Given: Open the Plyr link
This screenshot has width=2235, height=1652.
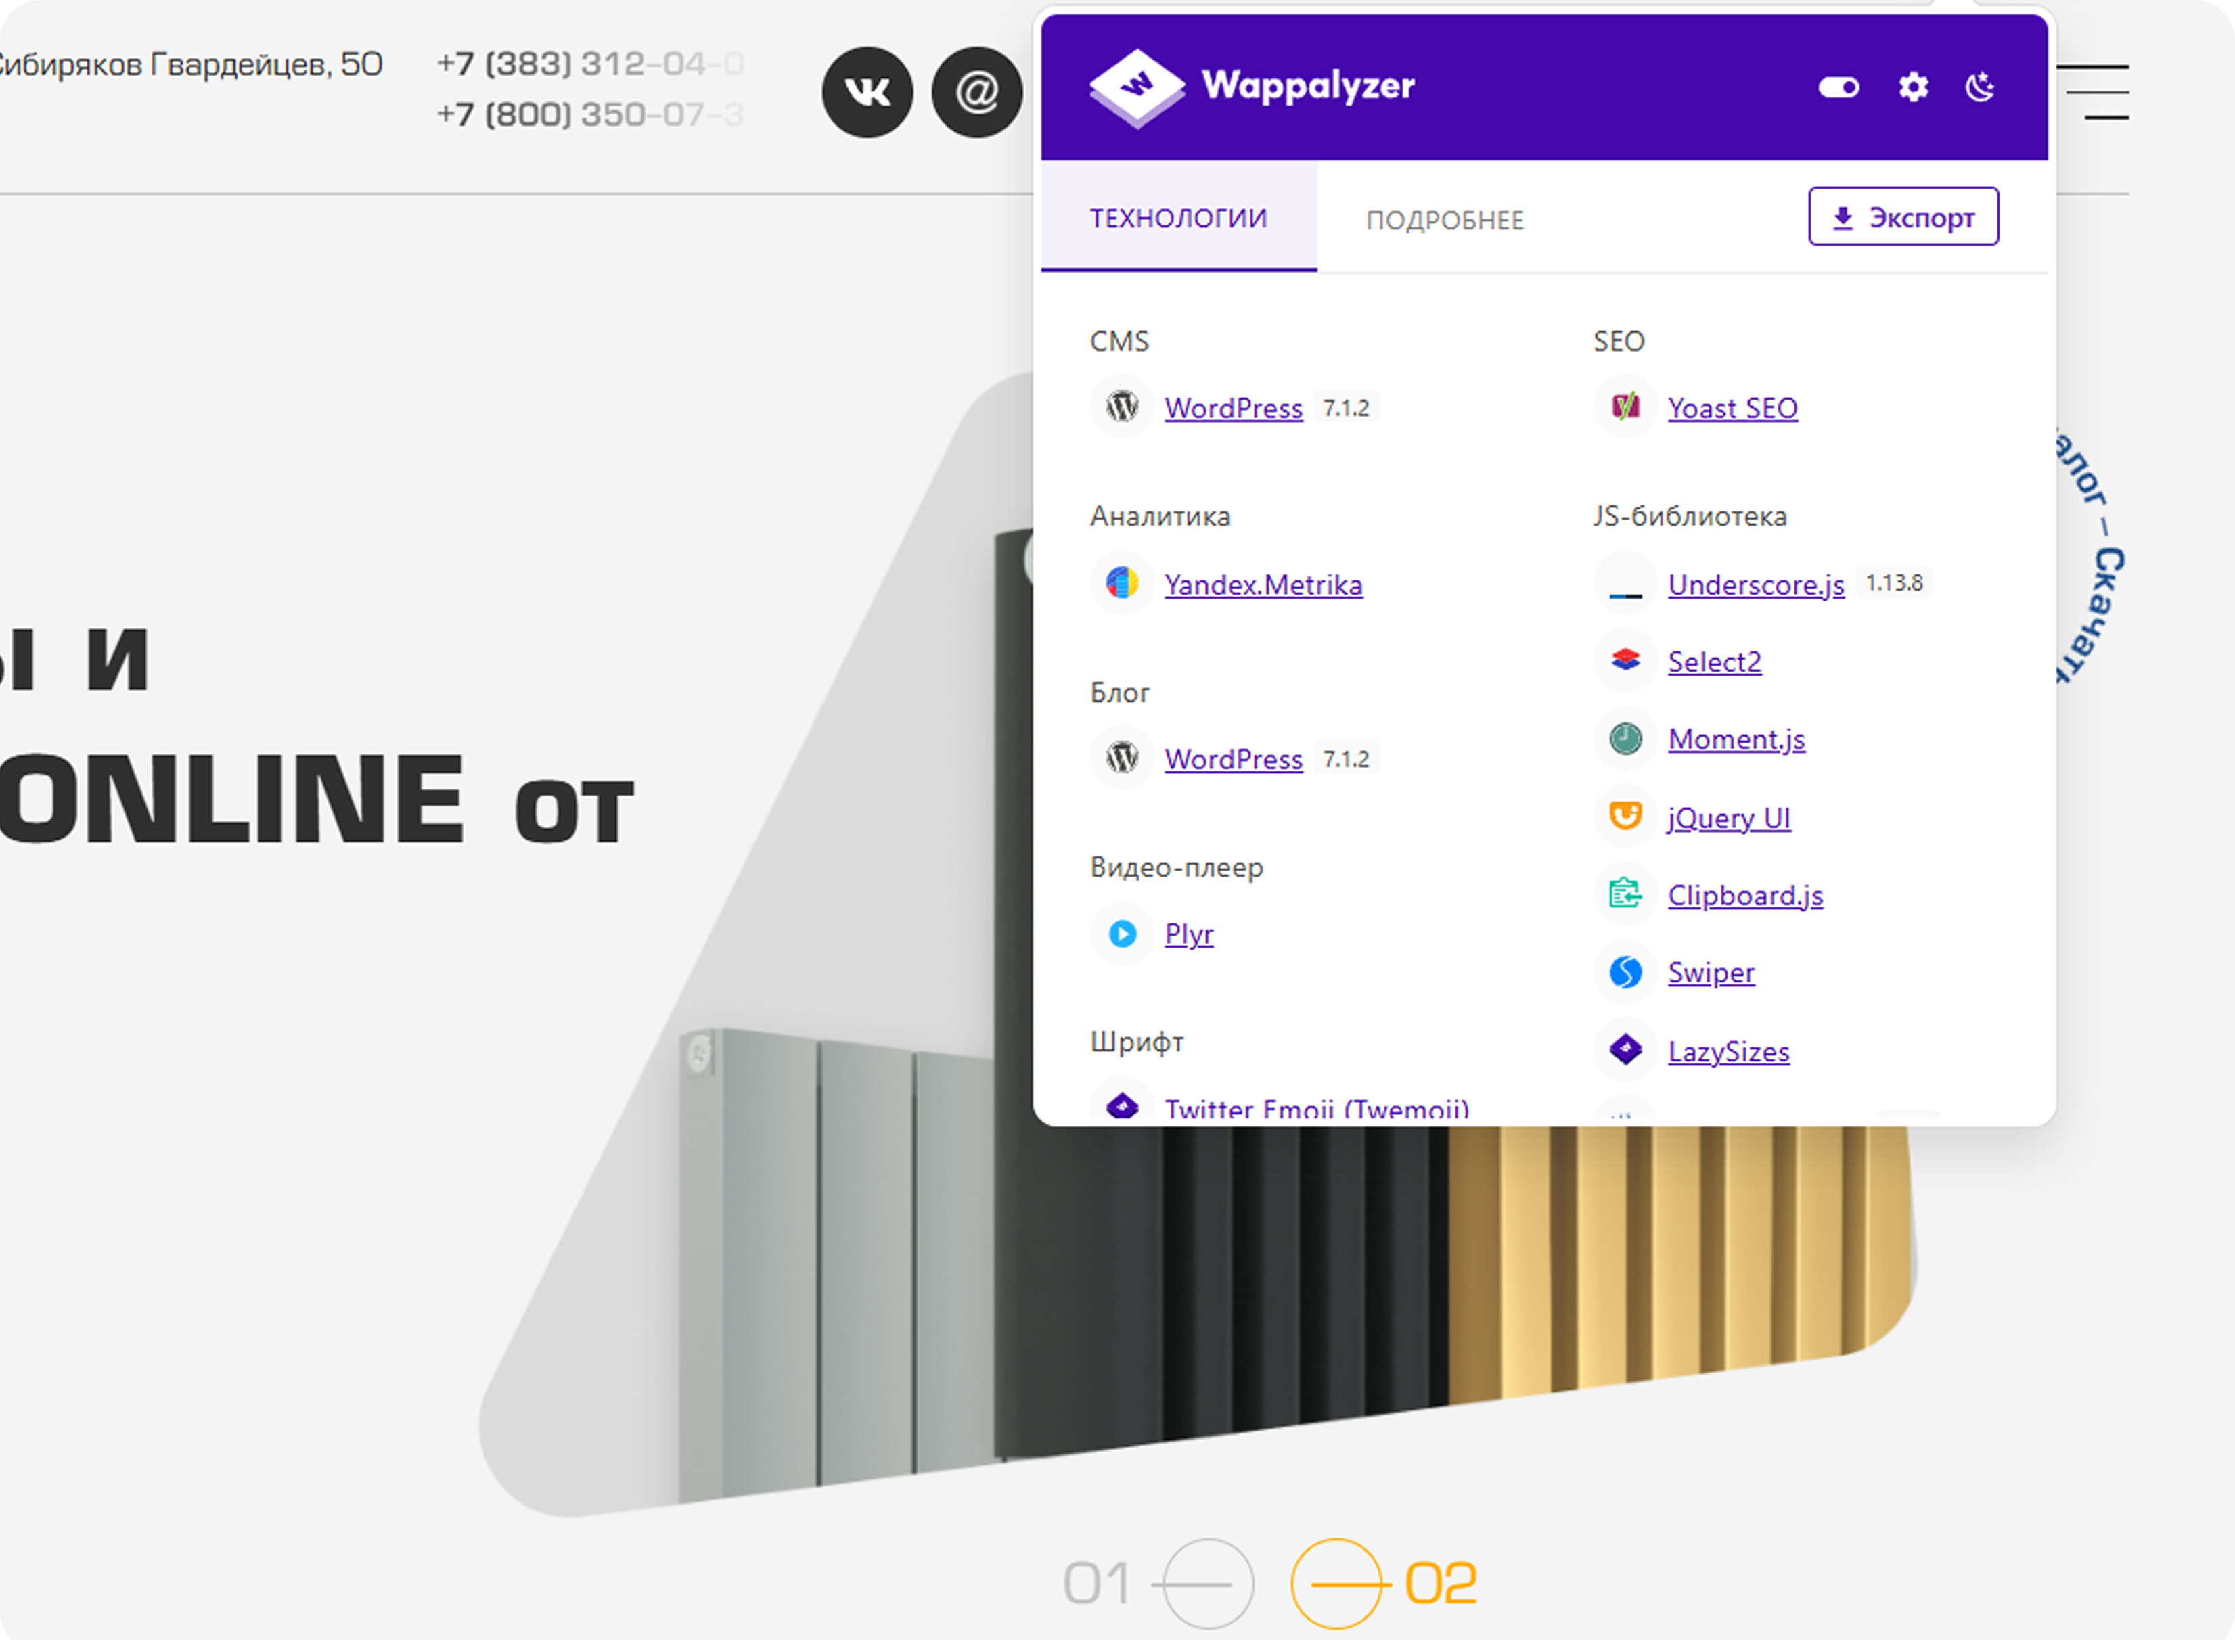Looking at the screenshot, I should [x=1189, y=934].
